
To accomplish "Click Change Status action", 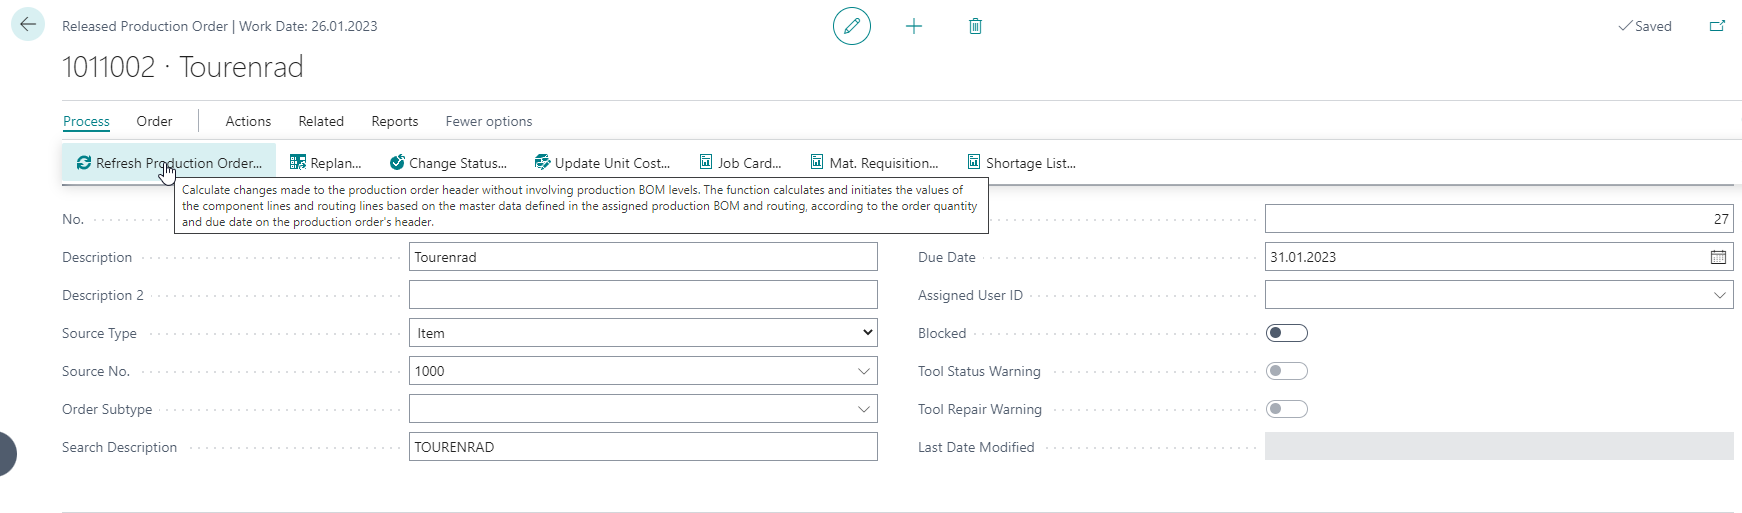I will point(448,163).
